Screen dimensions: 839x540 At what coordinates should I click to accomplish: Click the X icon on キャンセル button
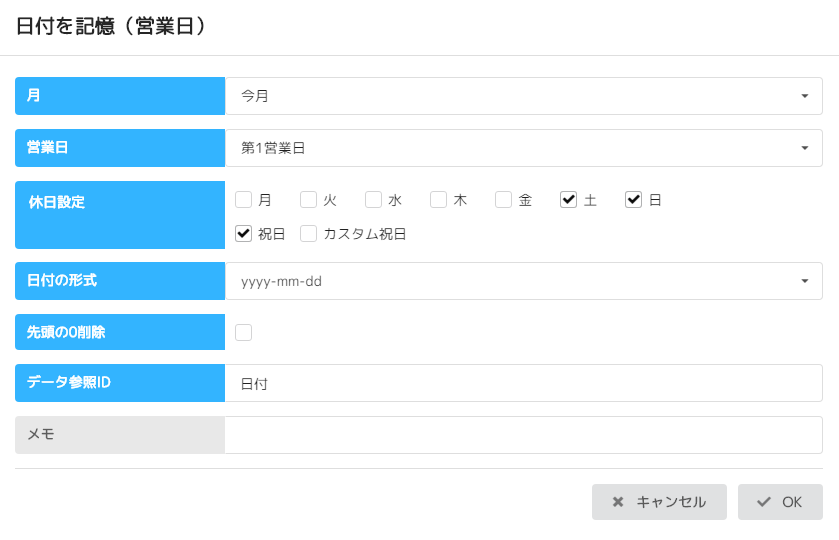pos(618,502)
